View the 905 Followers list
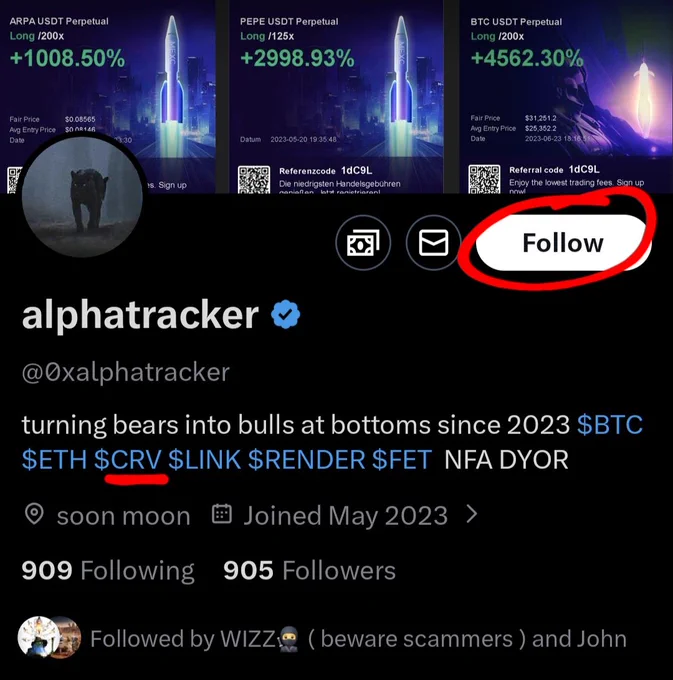This screenshot has width=673, height=680. click(x=309, y=570)
